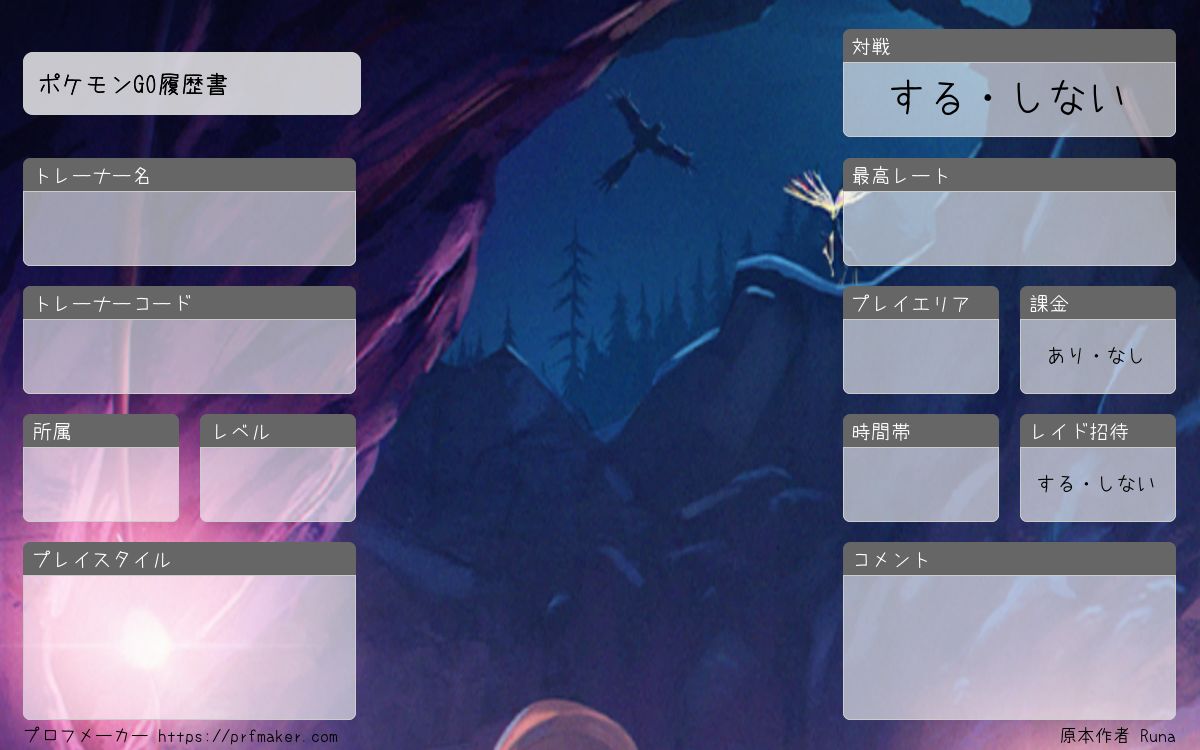Click the プレイエリア field
The height and width of the screenshot is (750, 1200).
coord(920,356)
